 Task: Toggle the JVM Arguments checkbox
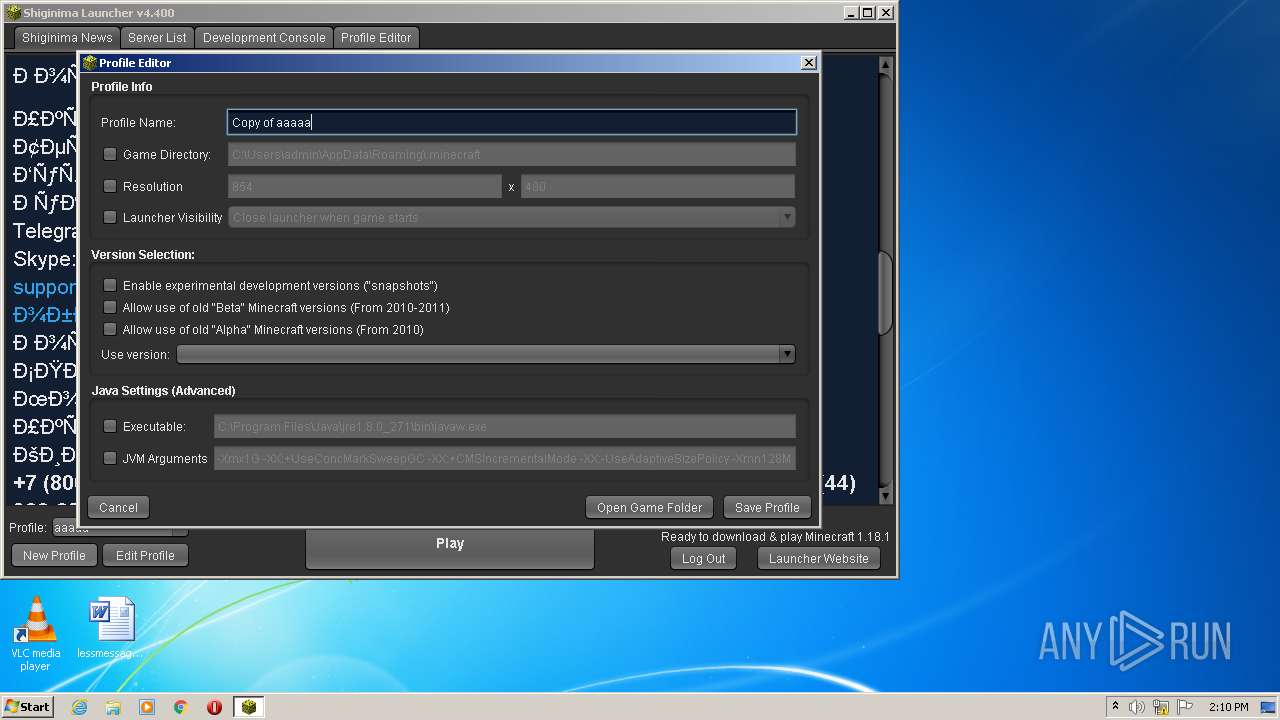click(x=110, y=458)
